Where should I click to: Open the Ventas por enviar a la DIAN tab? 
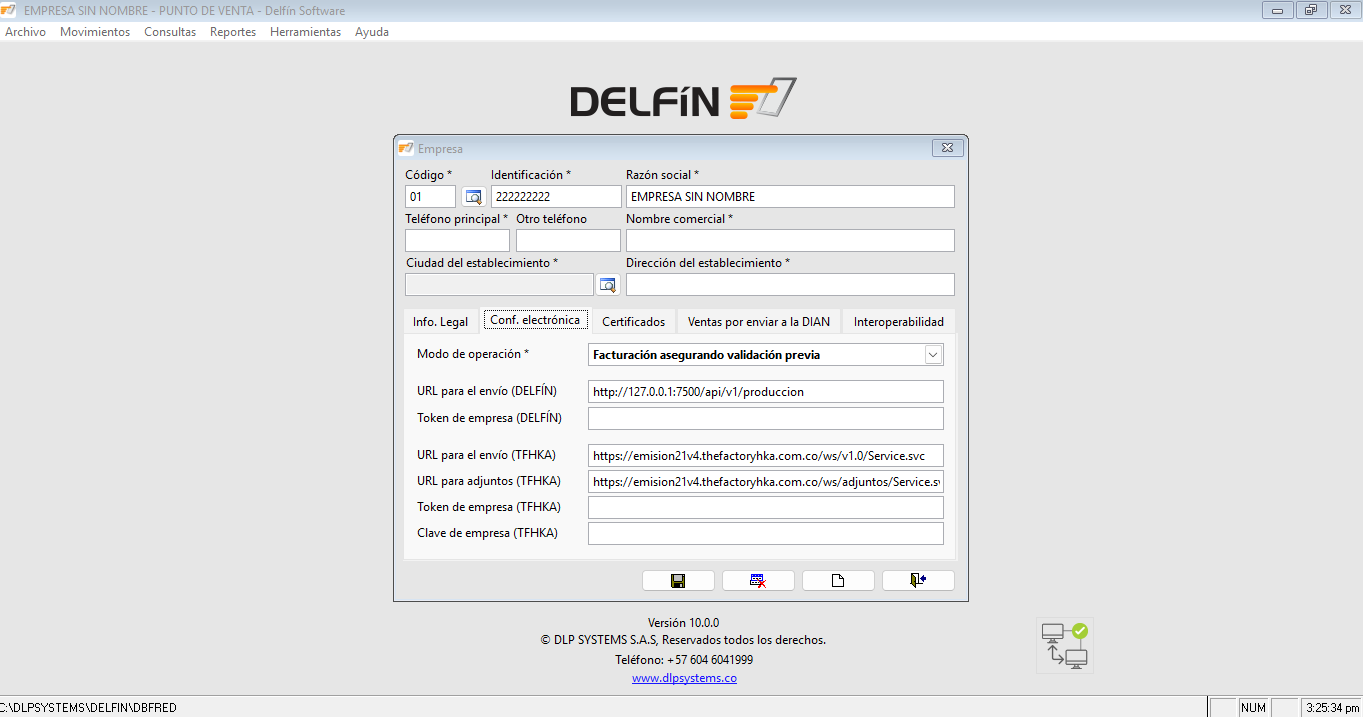(759, 322)
